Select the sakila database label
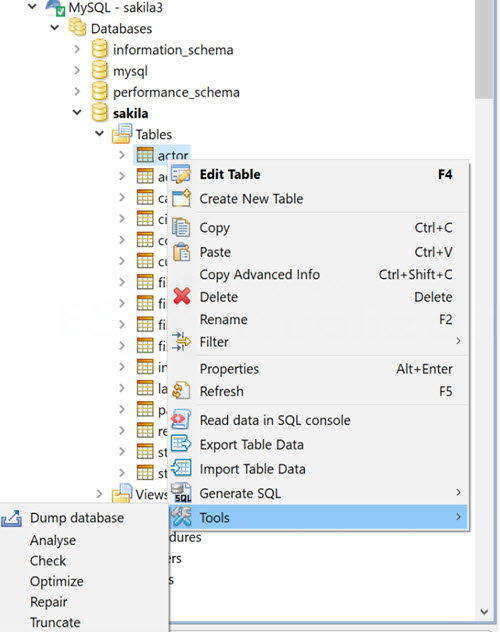 coord(131,113)
